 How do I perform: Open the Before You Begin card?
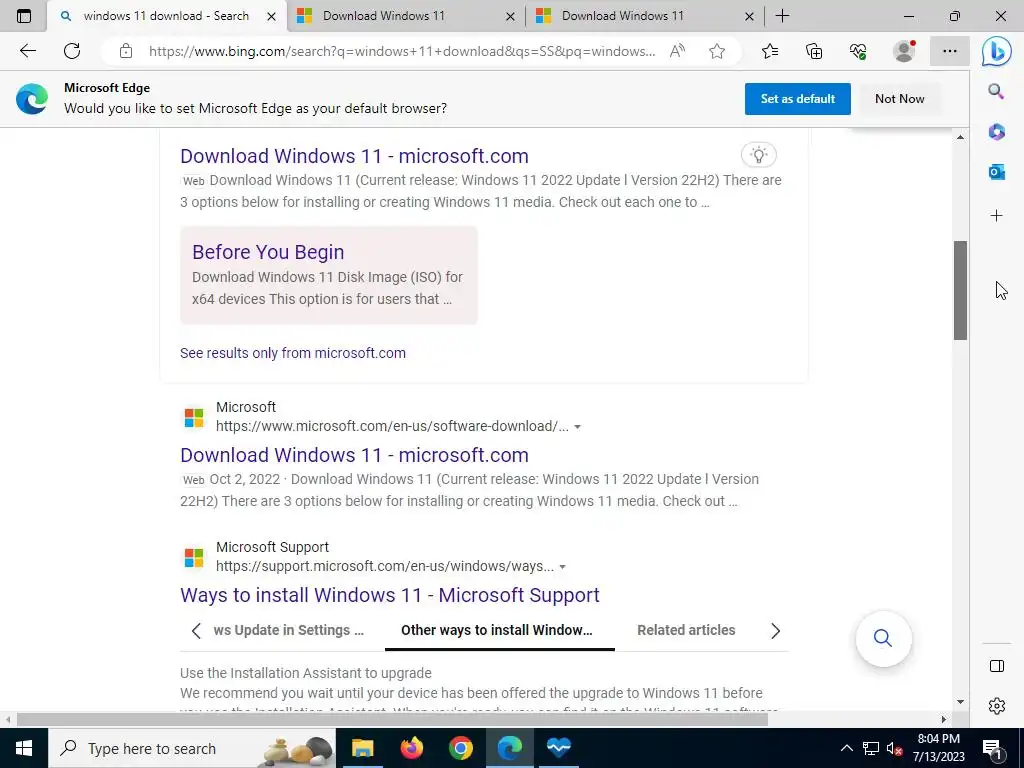(328, 275)
